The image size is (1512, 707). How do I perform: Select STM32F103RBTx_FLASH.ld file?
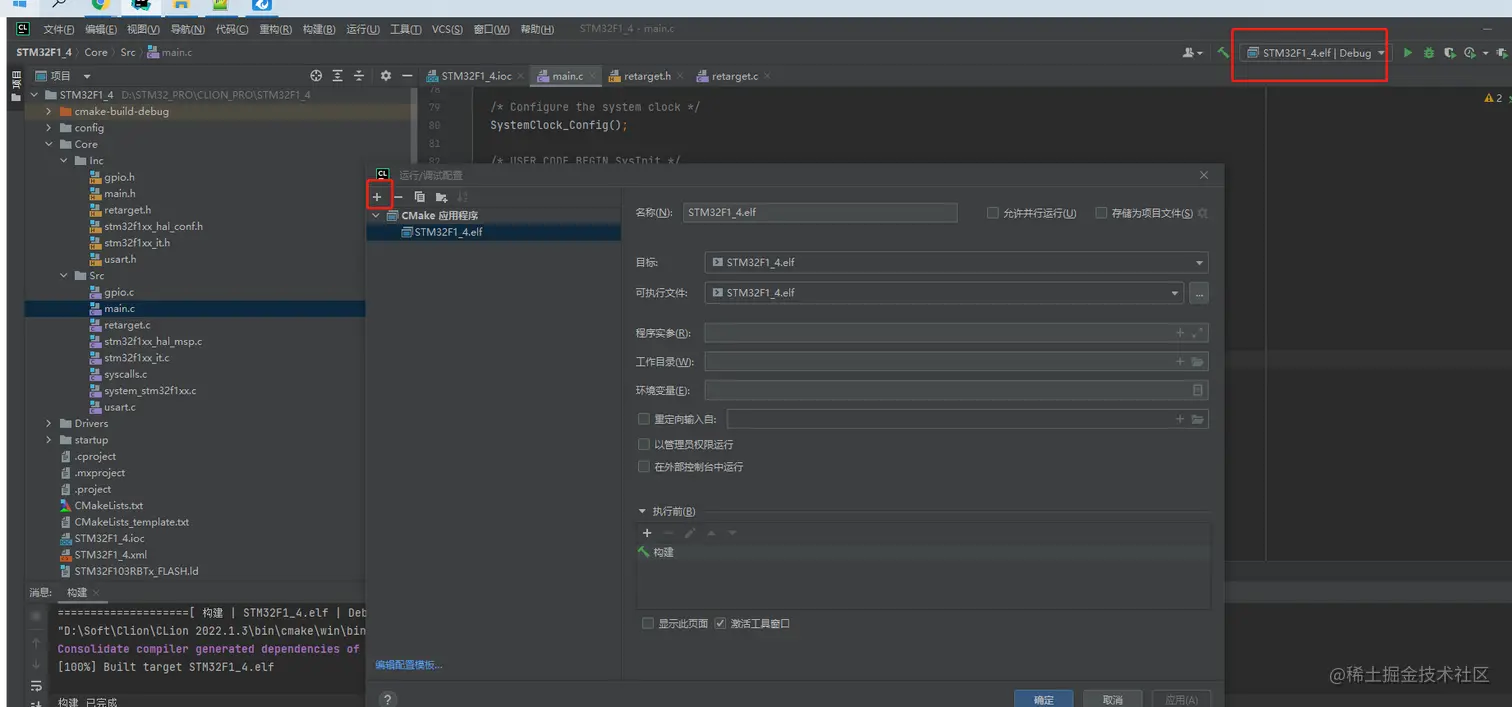(x=136, y=571)
